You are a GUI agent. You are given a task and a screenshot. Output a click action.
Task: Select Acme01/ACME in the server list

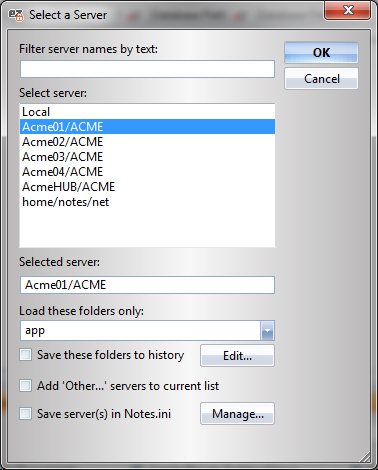click(x=147, y=127)
